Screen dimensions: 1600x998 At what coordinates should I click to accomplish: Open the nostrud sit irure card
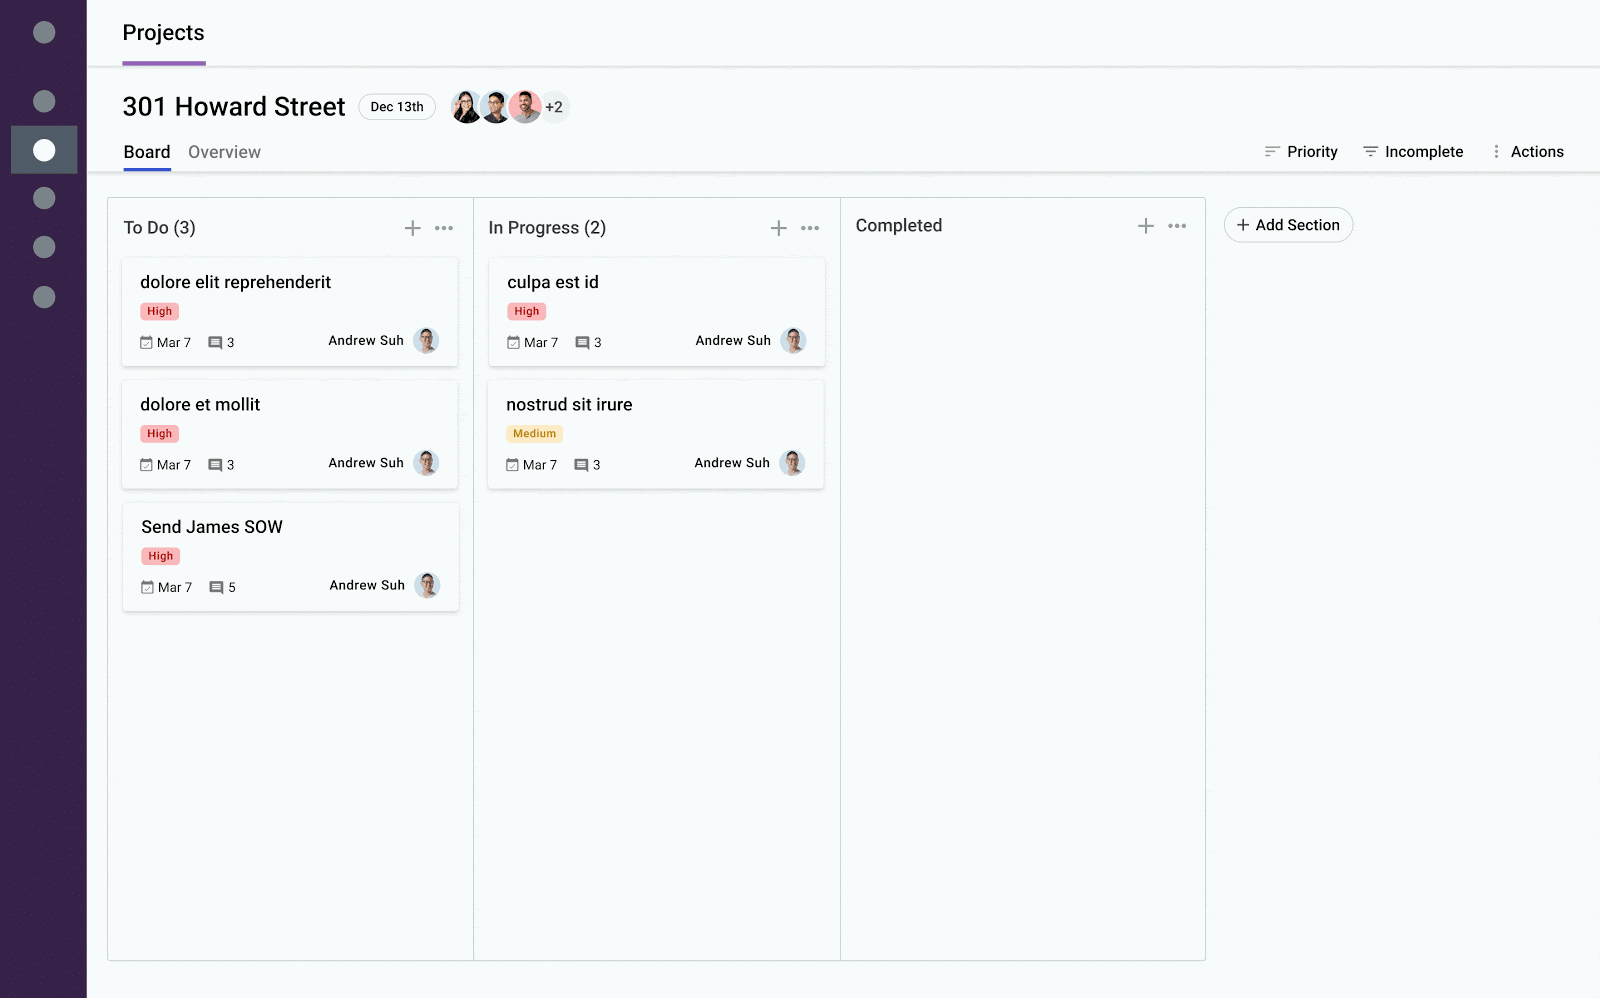(656, 434)
